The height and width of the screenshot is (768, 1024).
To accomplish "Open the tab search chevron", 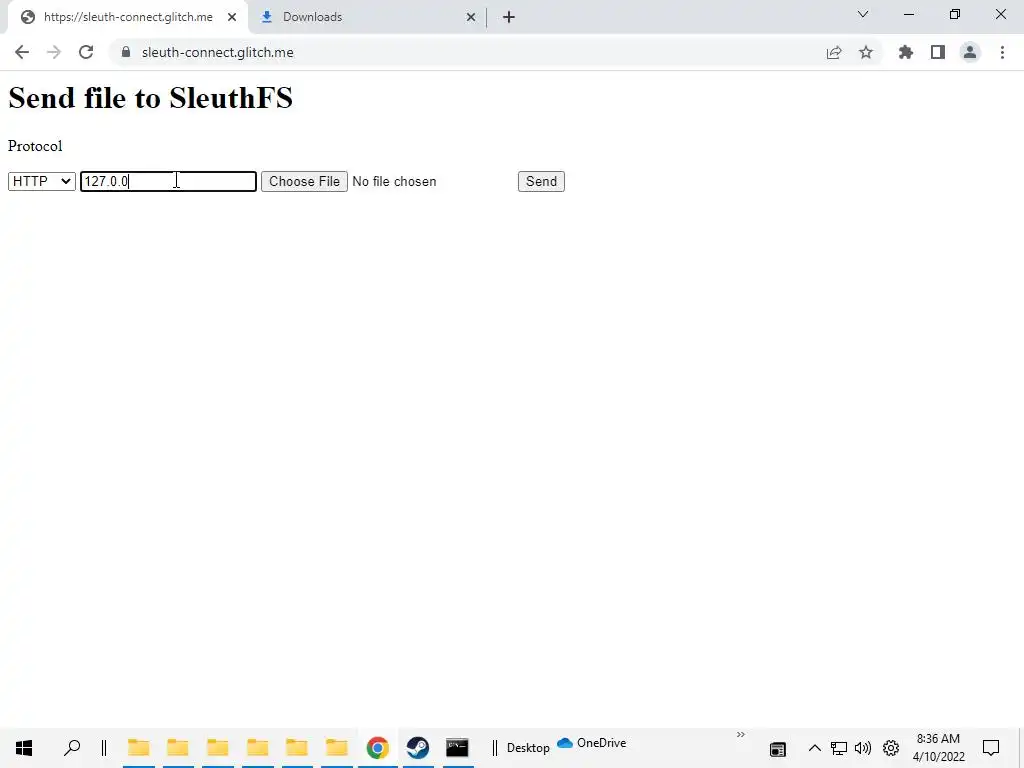I will pyautogui.click(x=863, y=14).
